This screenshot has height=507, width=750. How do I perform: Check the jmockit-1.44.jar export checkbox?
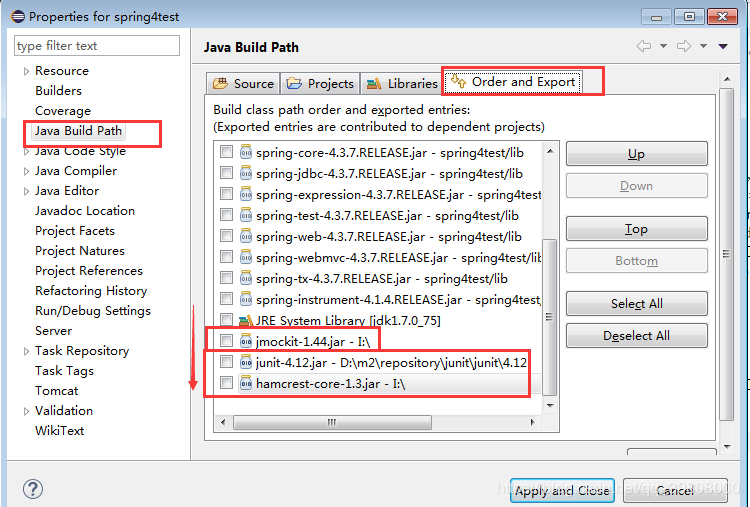[x=226, y=341]
